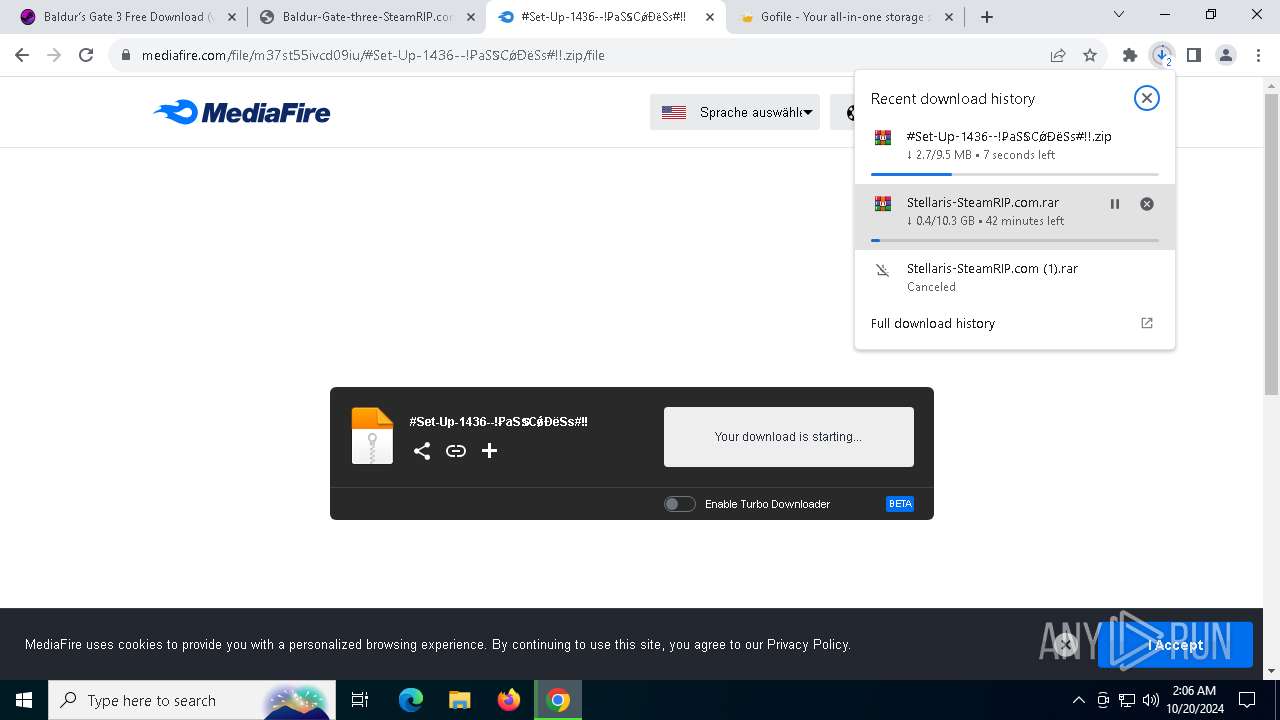Open the Extensions puzzle icon

point(1130,56)
